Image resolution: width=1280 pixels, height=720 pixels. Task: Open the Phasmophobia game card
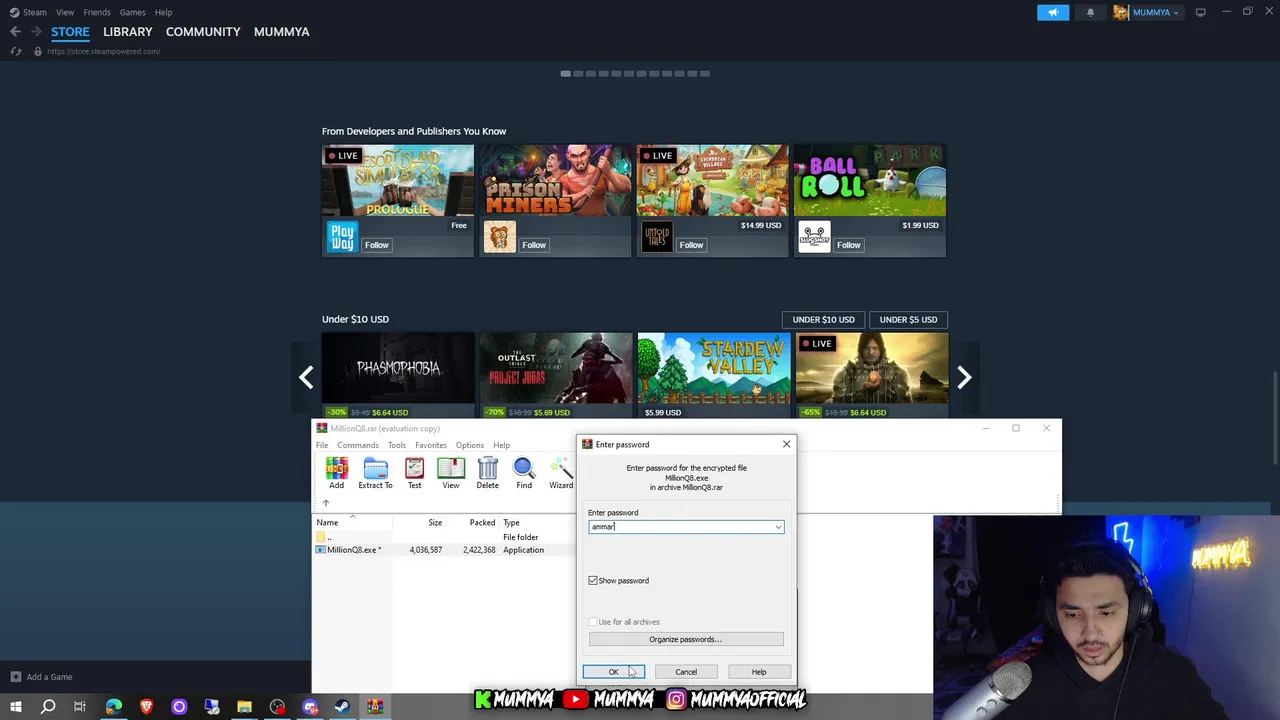coord(398,375)
